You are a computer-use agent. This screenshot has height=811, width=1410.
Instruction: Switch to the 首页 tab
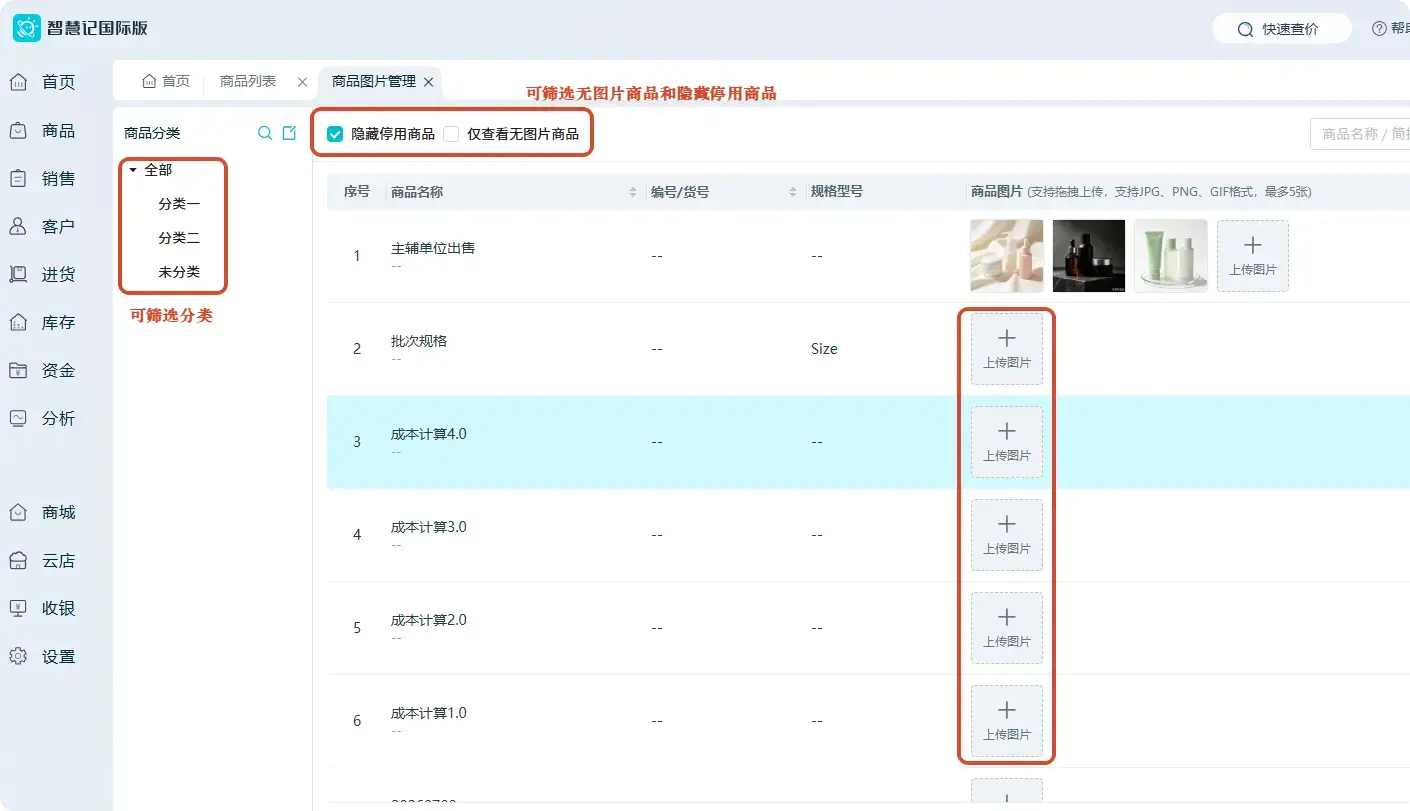point(166,82)
